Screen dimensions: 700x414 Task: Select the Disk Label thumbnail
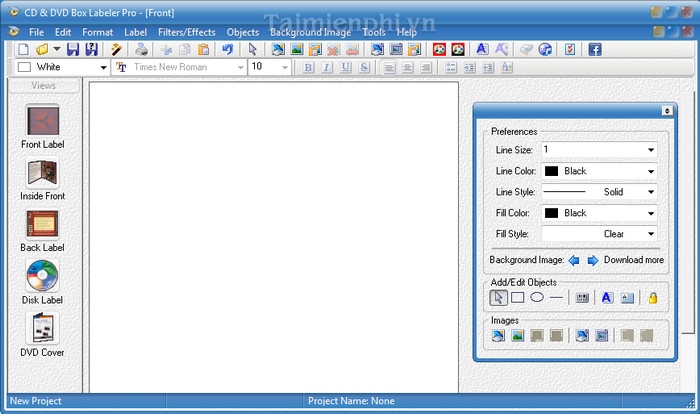(42, 276)
